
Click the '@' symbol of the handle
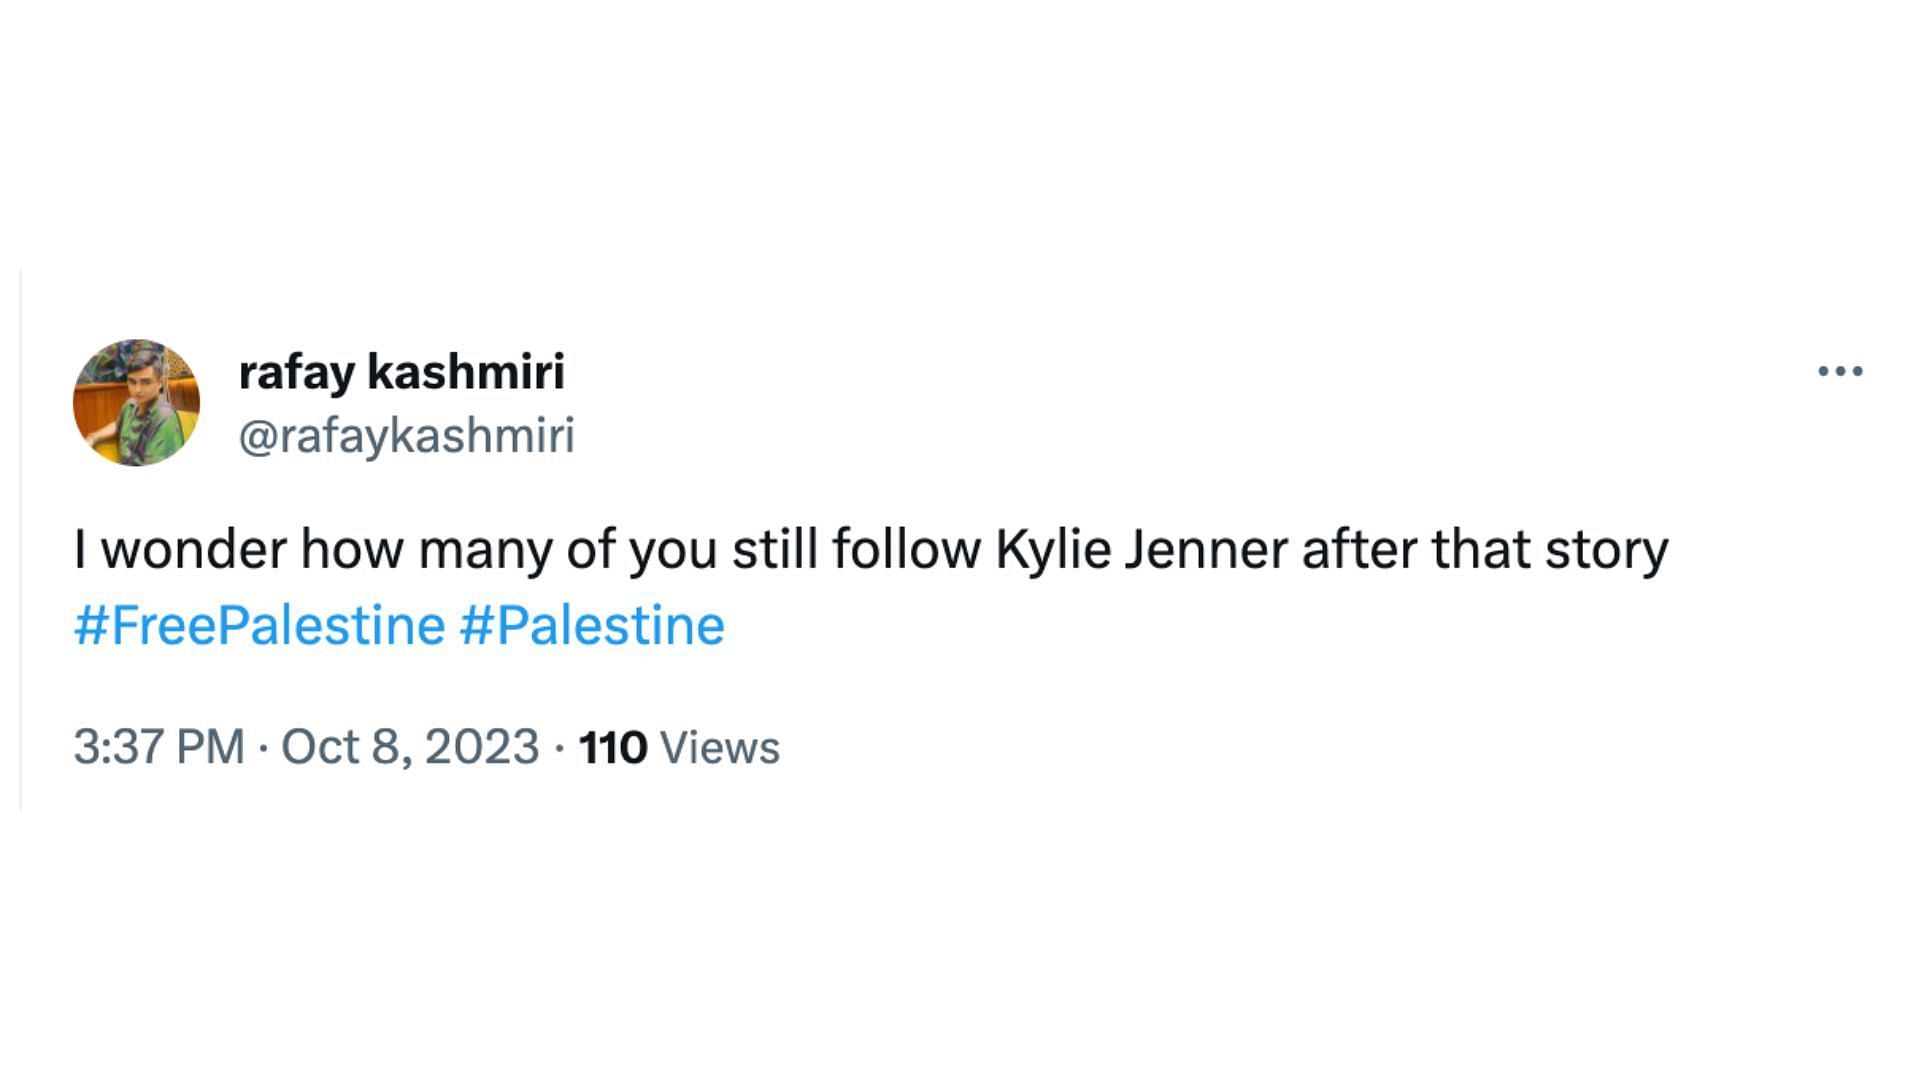pos(256,437)
